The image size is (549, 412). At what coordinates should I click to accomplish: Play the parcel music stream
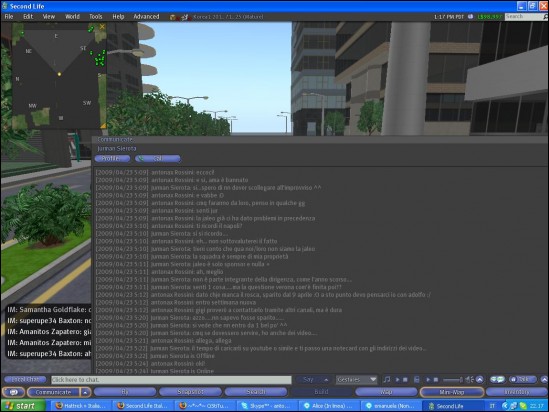(397, 379)
